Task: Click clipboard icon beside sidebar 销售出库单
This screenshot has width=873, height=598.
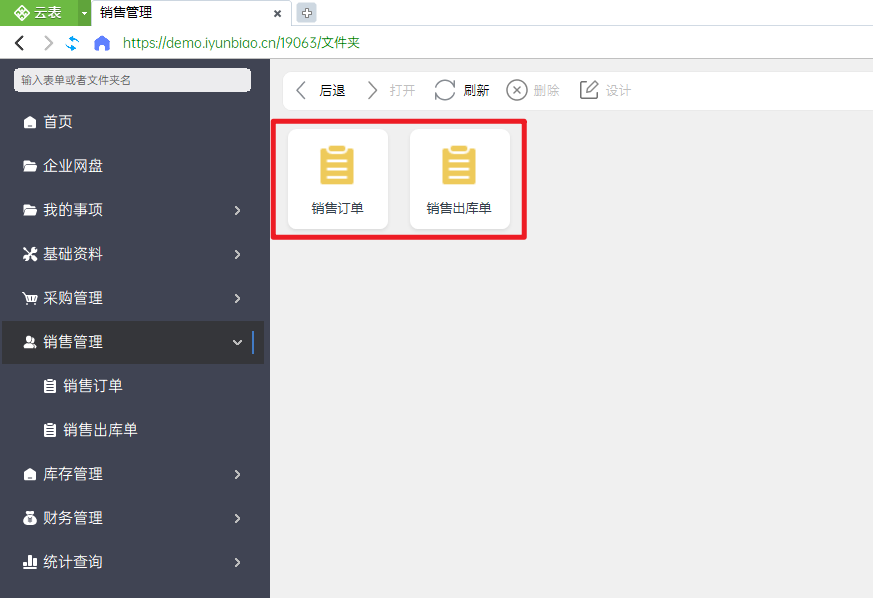Action: 50,430
